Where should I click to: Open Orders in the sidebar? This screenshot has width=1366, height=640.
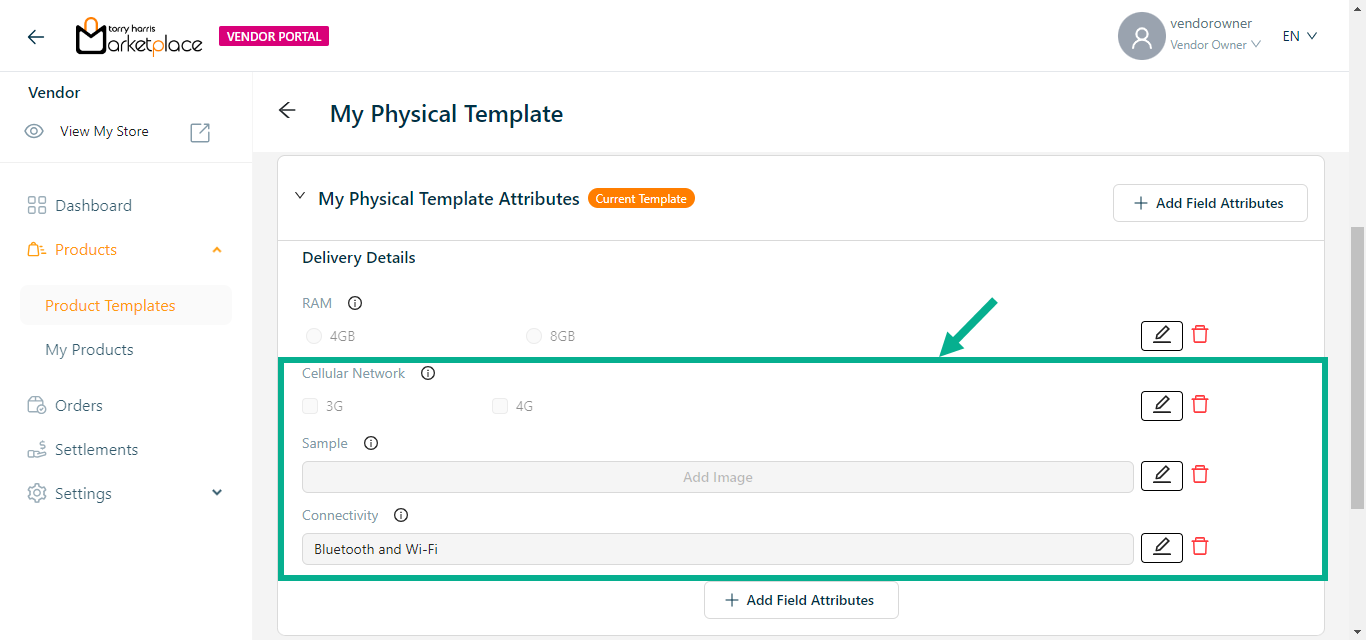point(79,405)
